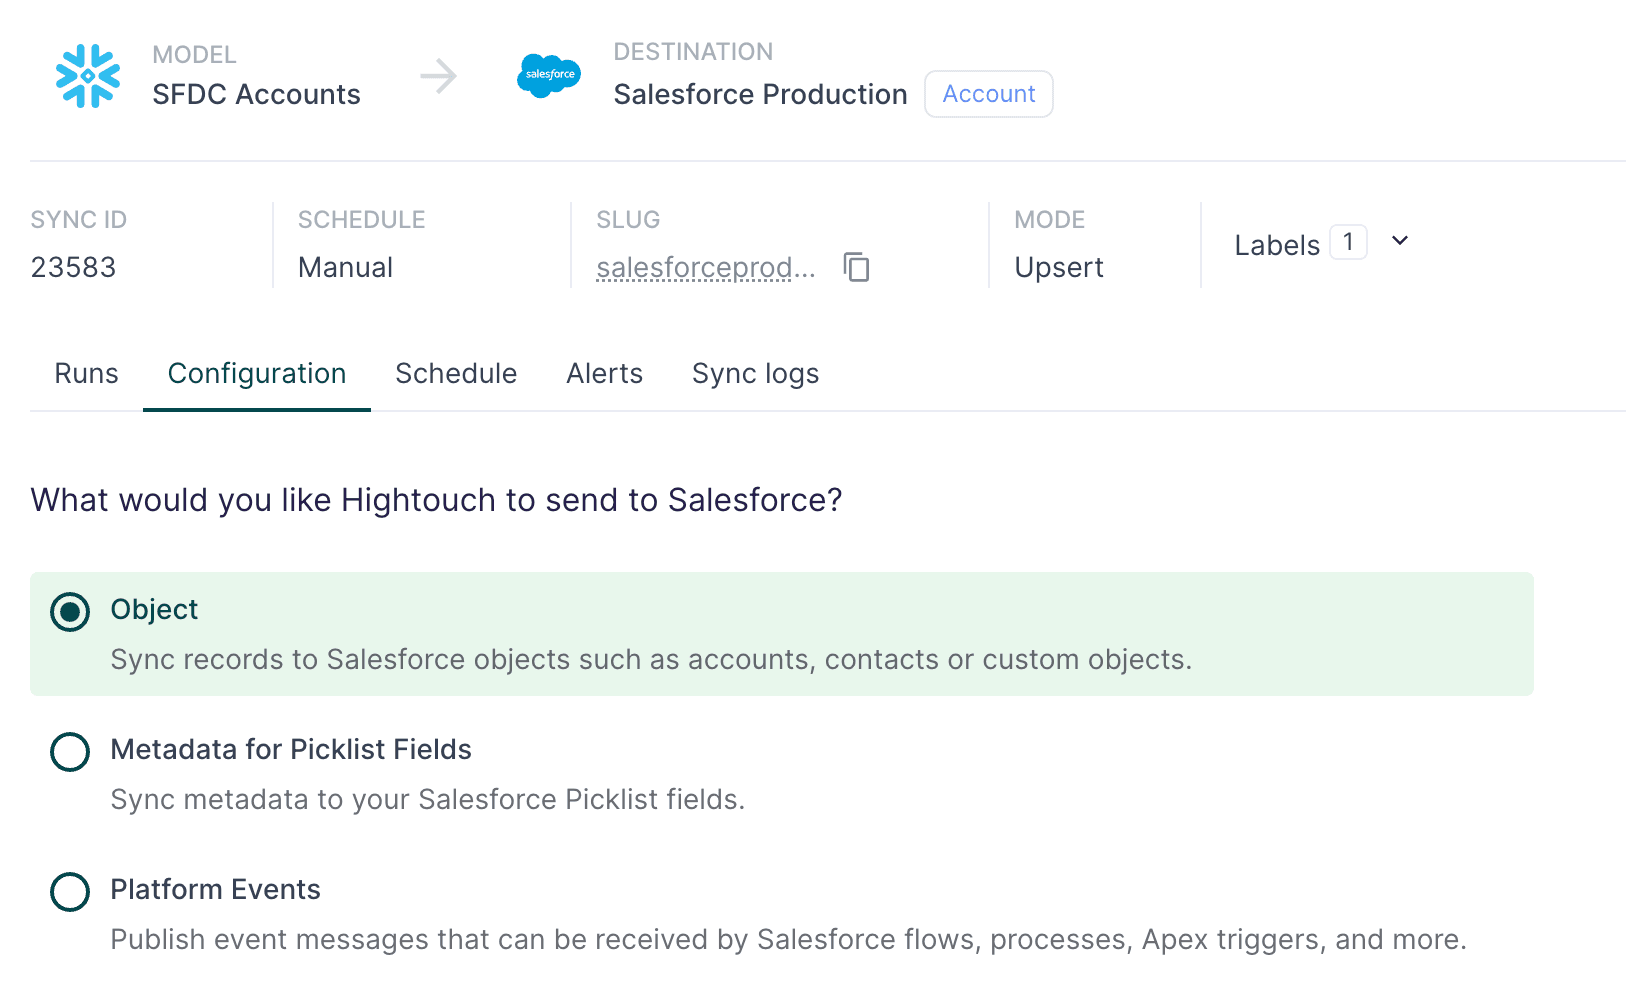
Task: Go to the Schedule tab
Action: tap(456, 373)
